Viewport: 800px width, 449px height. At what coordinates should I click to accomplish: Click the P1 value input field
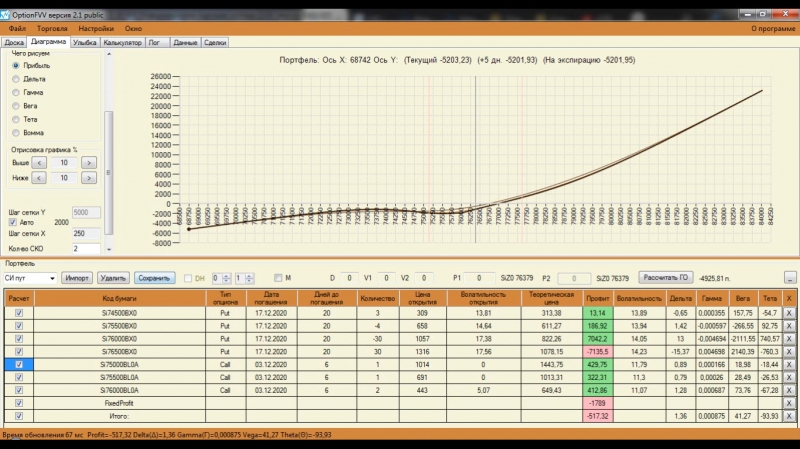(479, 278)
